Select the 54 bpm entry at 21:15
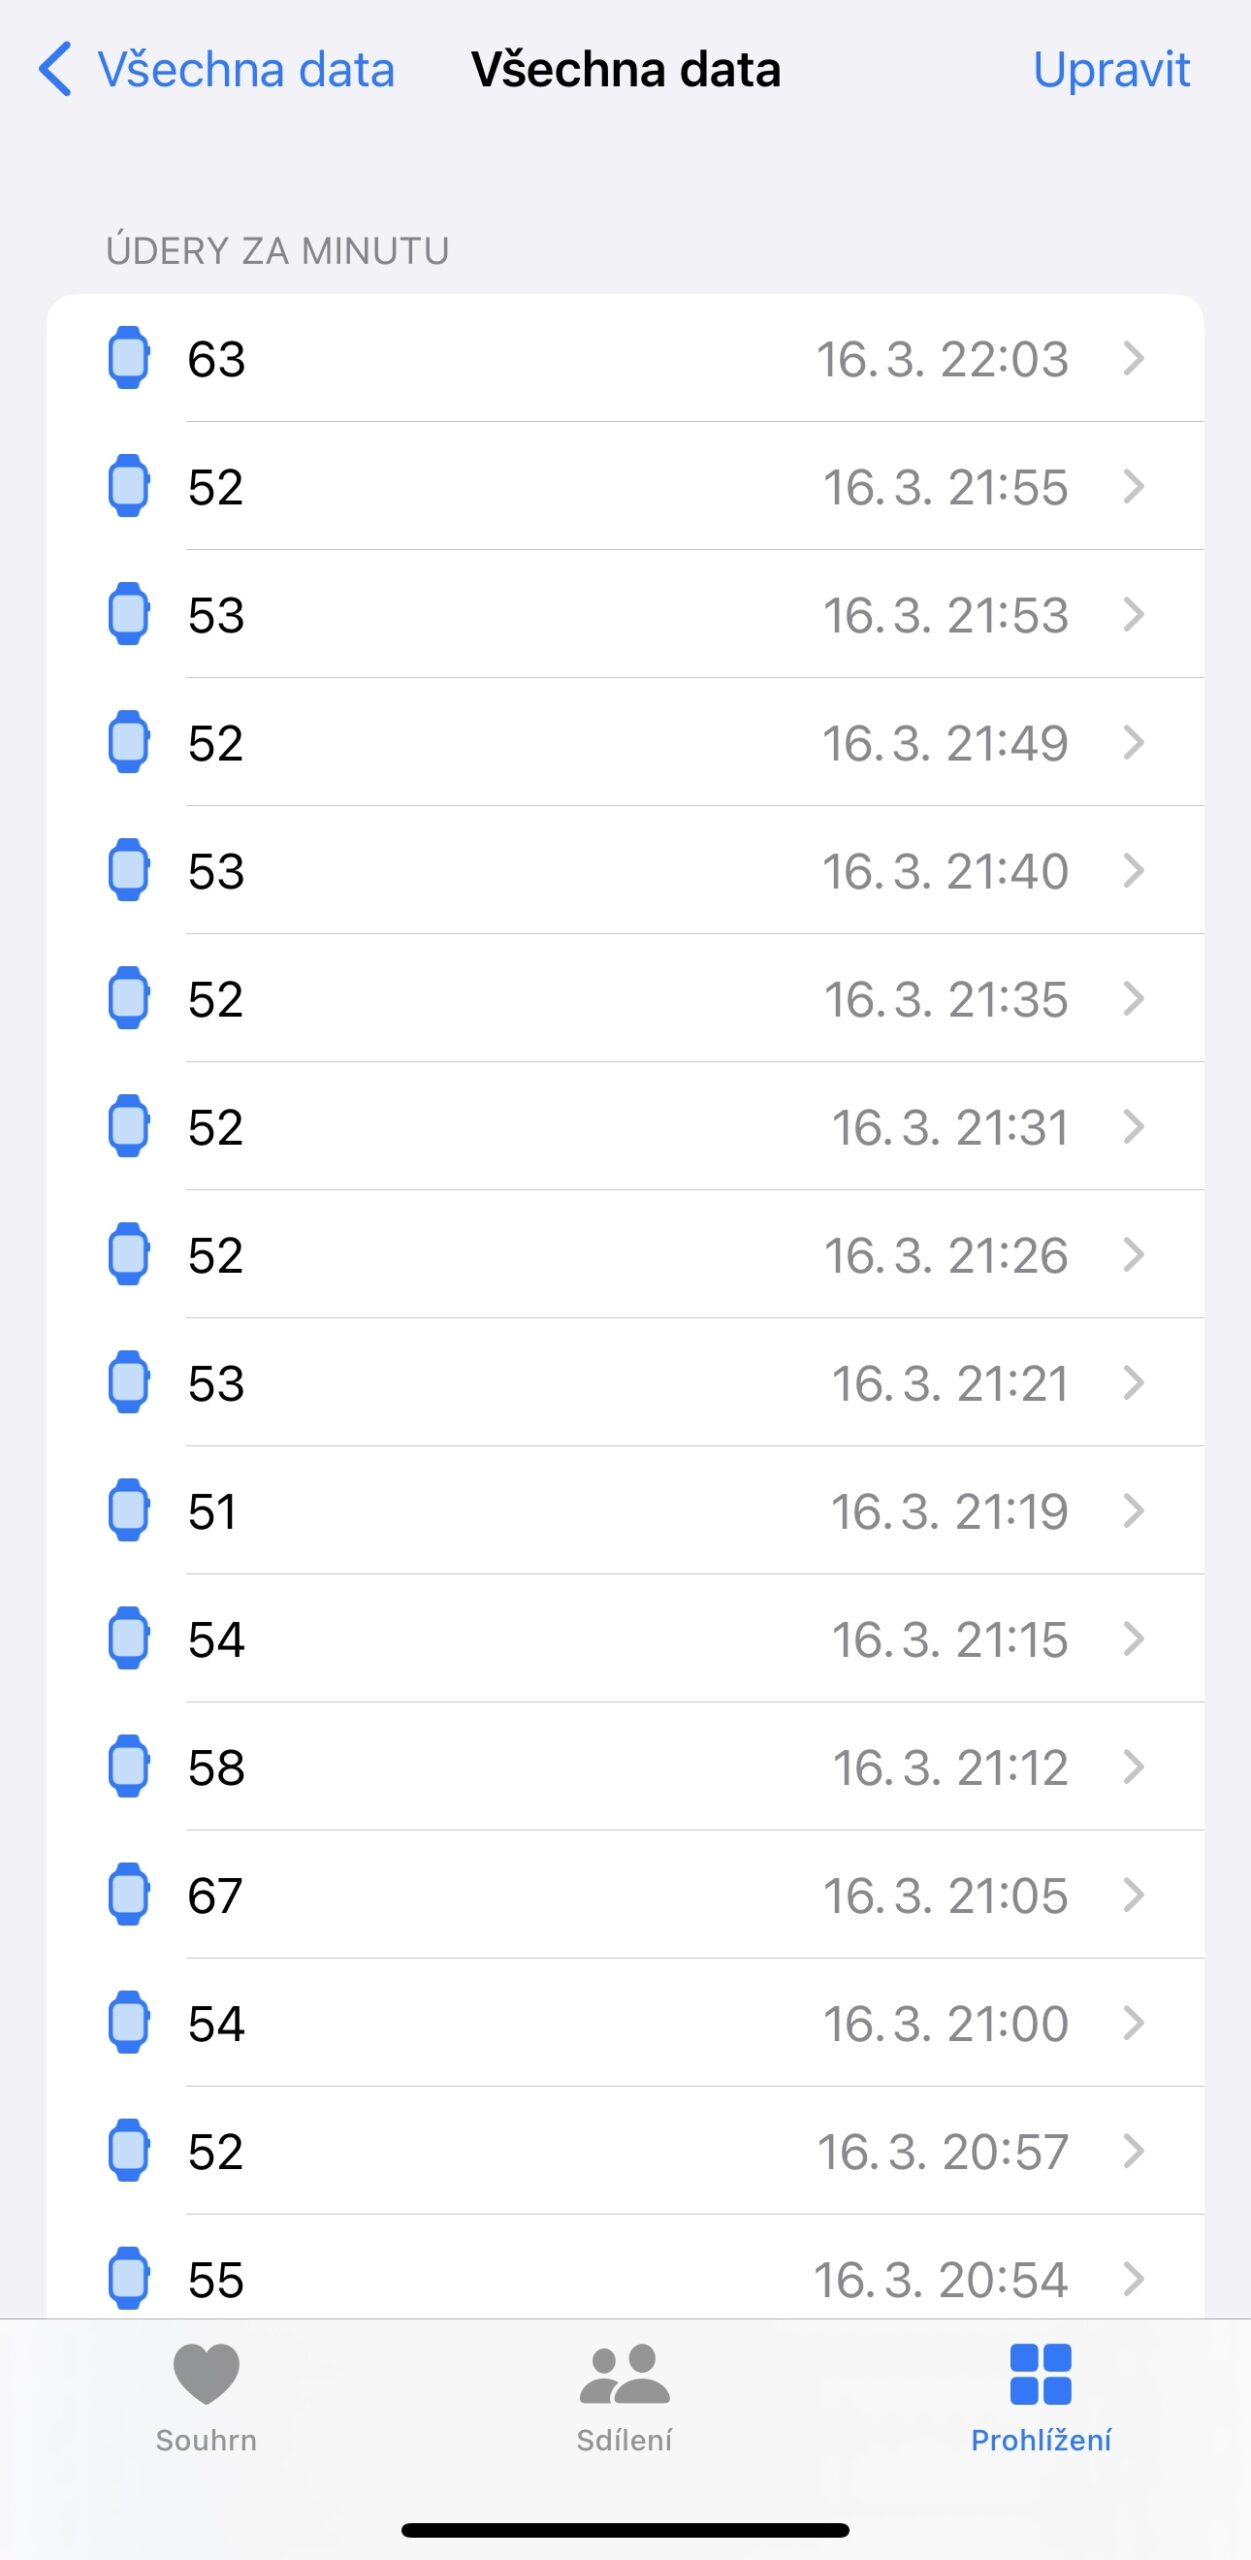Viewport: 1251px width, 2560px height. click(625, 1638)
